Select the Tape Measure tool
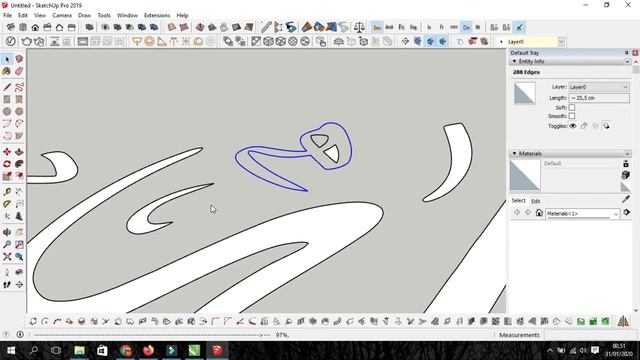 click(7, 191)
